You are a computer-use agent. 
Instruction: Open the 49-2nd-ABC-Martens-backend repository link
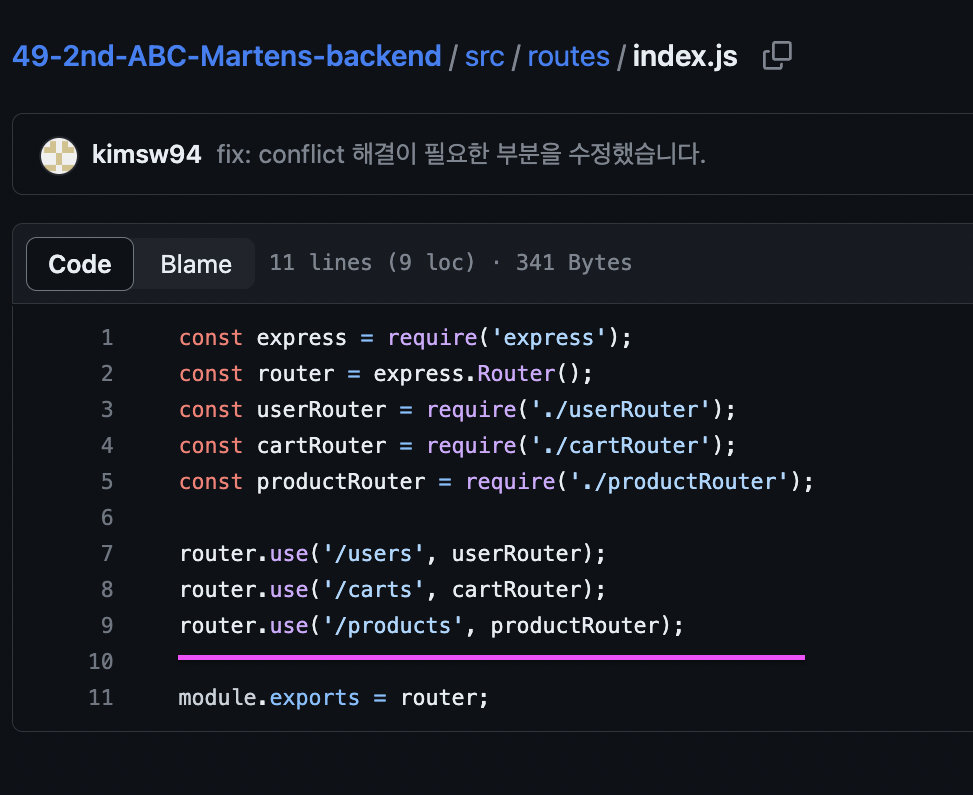click(x=226, y=56)
